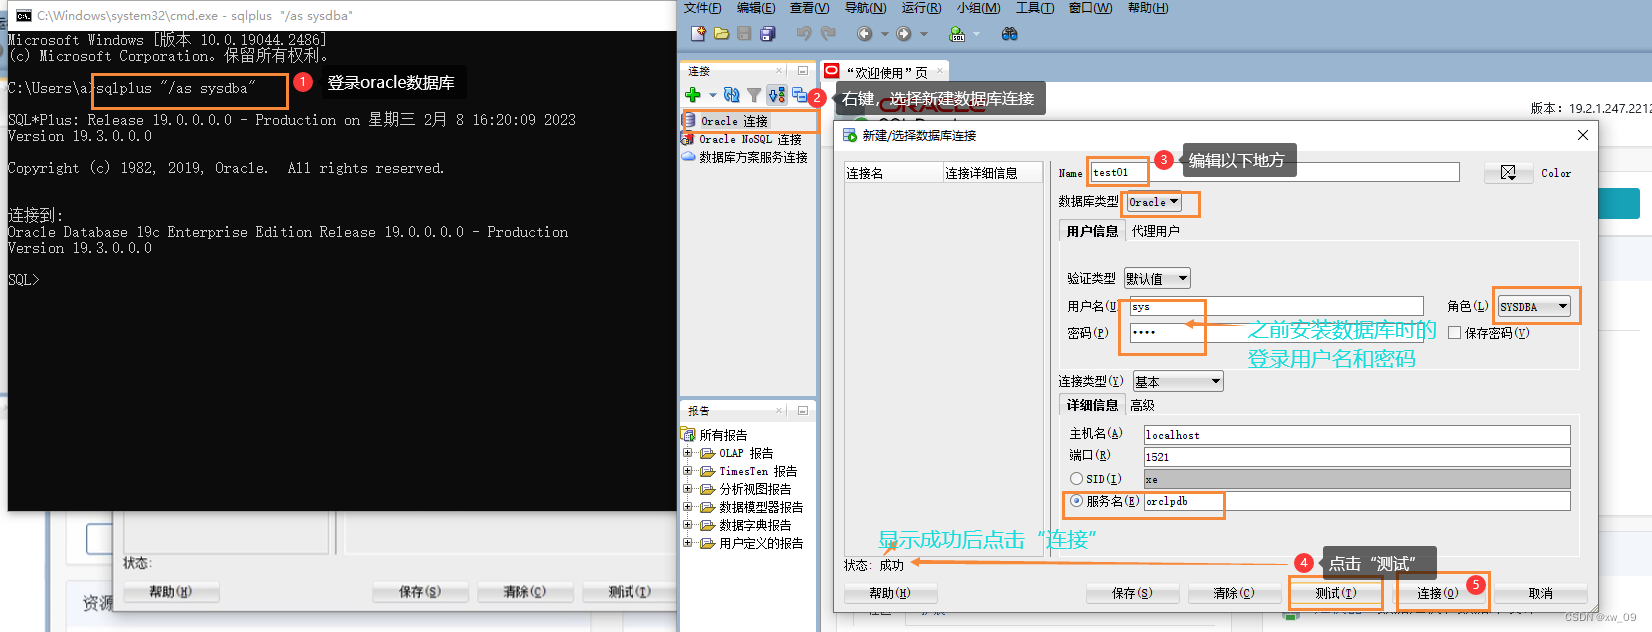Click into the Name field containing test01
1652x632 pixels.
[x=1274, y=173]
